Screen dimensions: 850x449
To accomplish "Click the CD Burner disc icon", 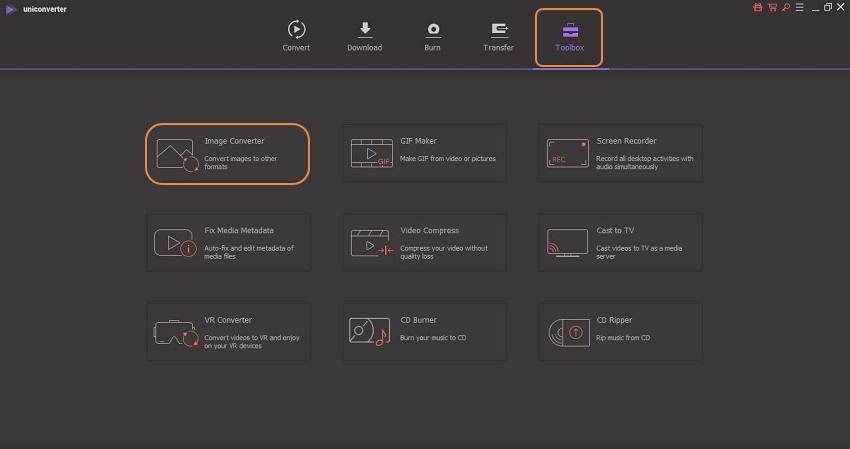I will (369, 332).
